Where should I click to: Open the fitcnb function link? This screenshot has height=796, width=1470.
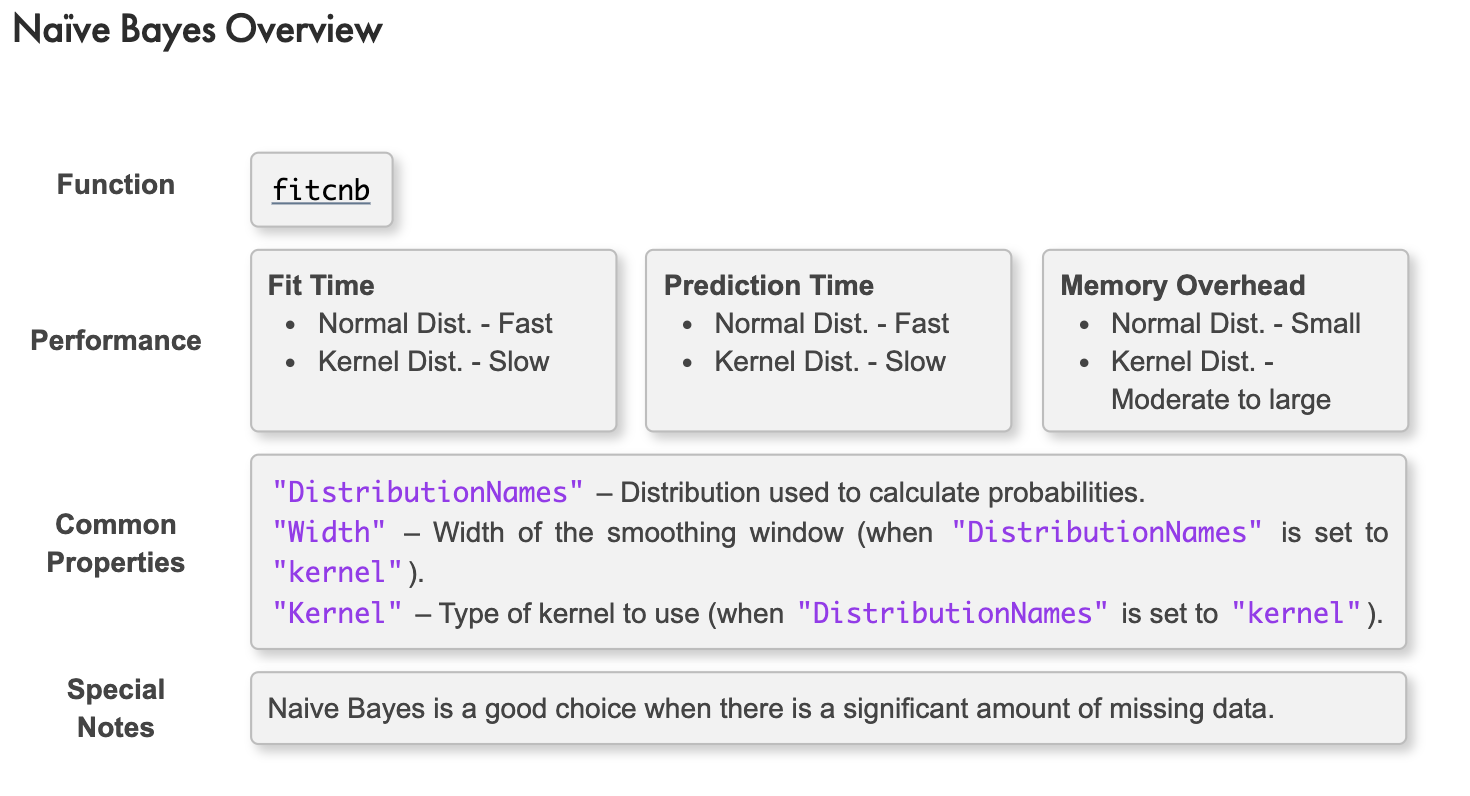click(321, 189)
